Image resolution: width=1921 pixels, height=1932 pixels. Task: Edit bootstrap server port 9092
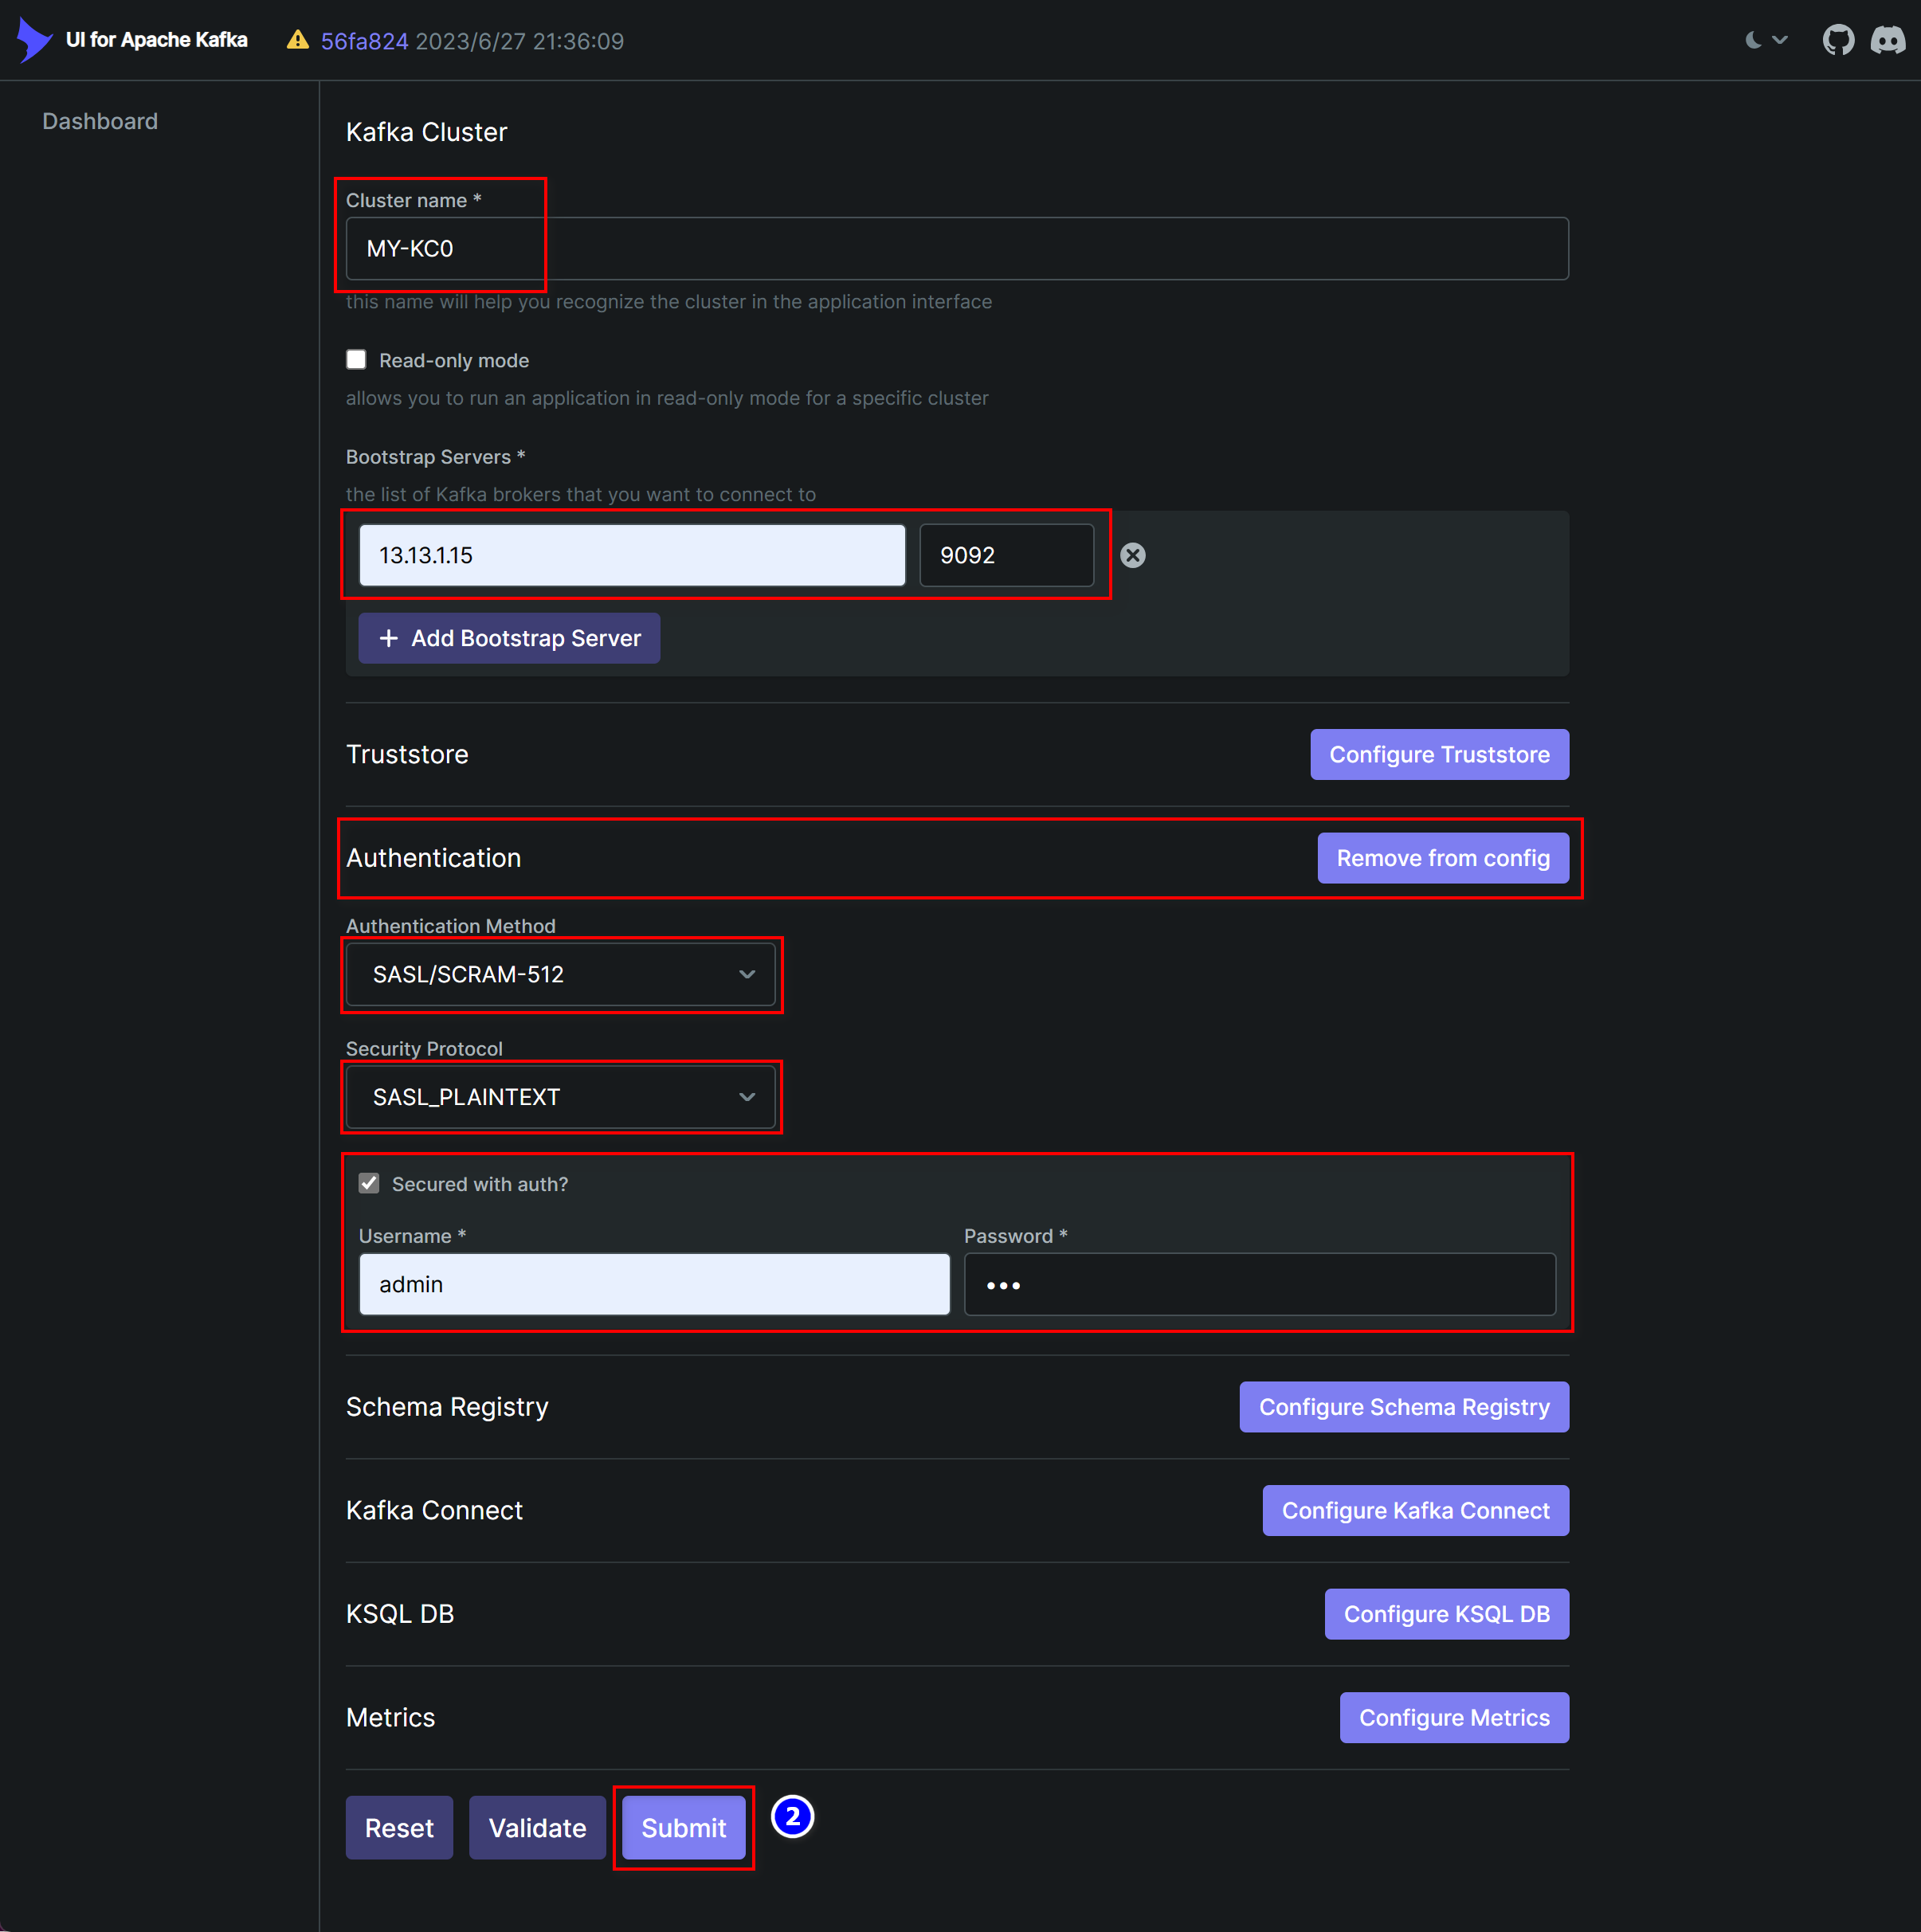coord(1006,555)
